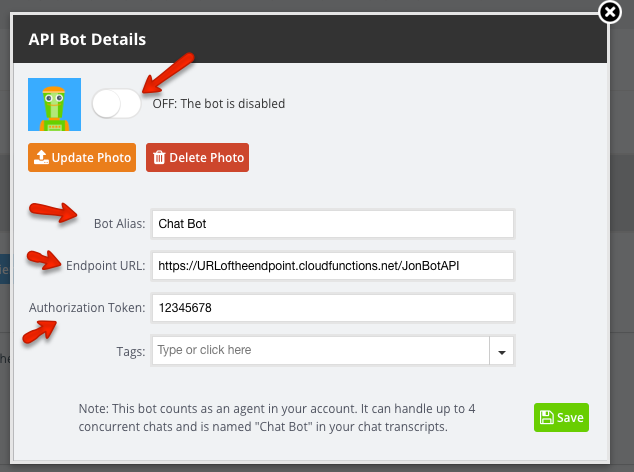Screen dimensions: 634x472
Task: Click the upload icon in Update Photo
Action: click(x=41, y=157)
